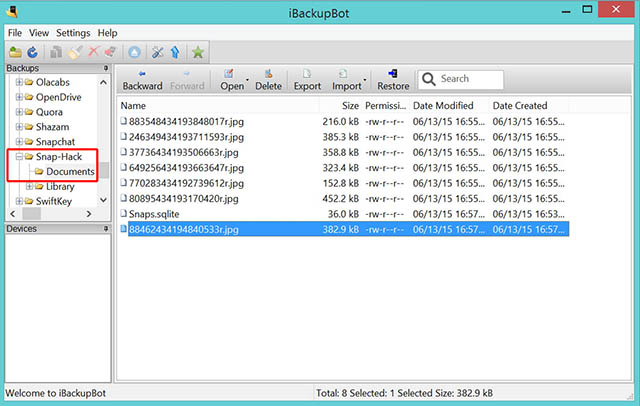Pin the Backups panel

106,68
